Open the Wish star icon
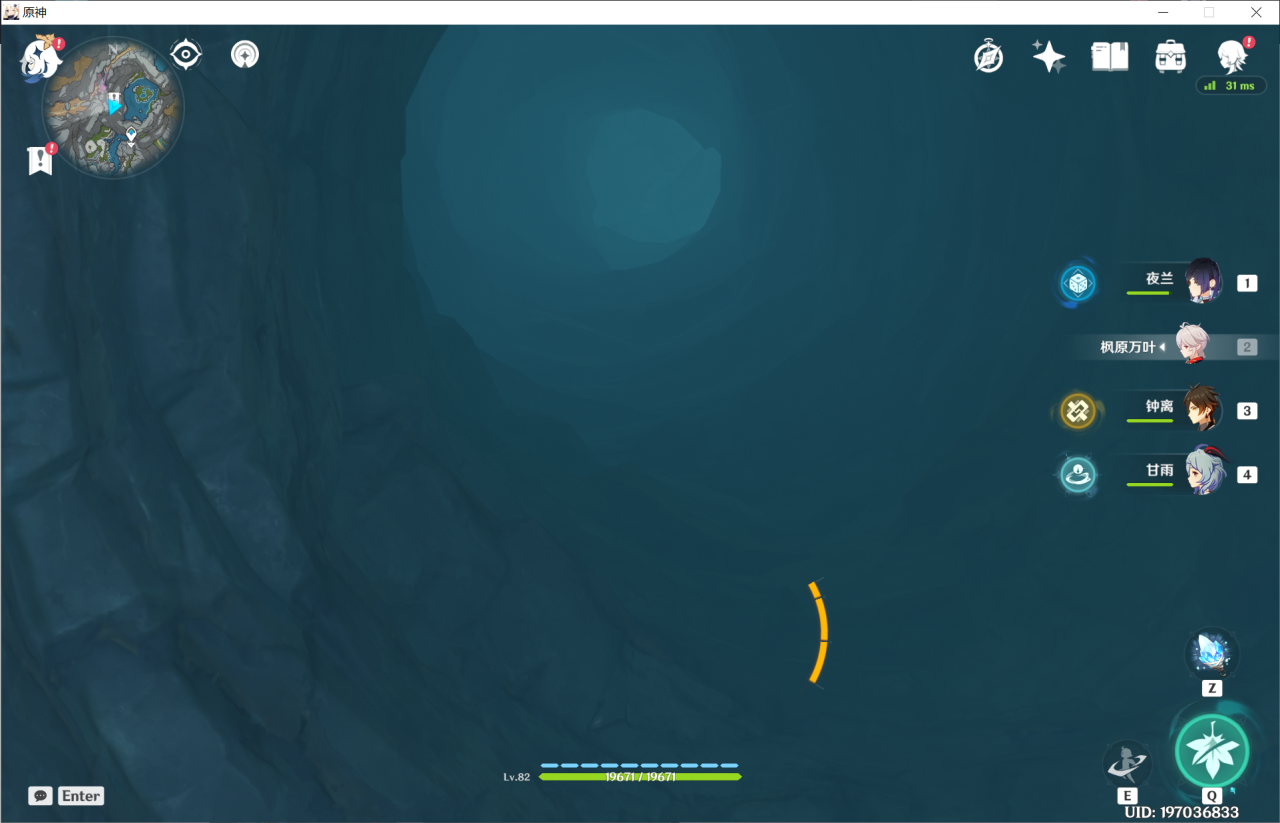The height and width of the screenshot is (823, 1280). (1049, 56)
